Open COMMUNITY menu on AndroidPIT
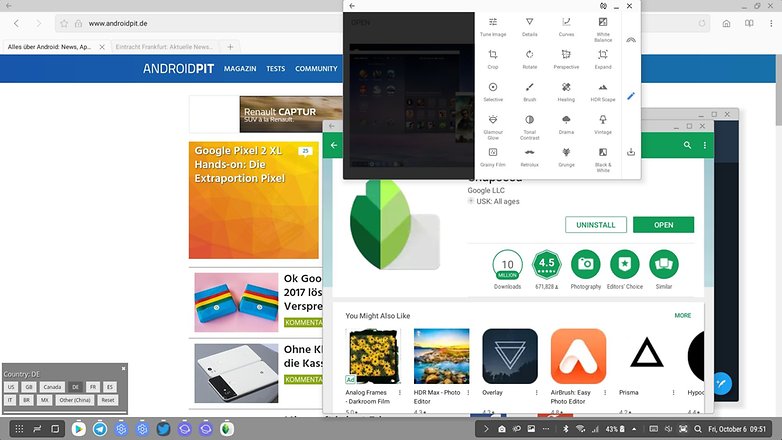The width and height of the screenshot is (782, 440). click(316, 69)
